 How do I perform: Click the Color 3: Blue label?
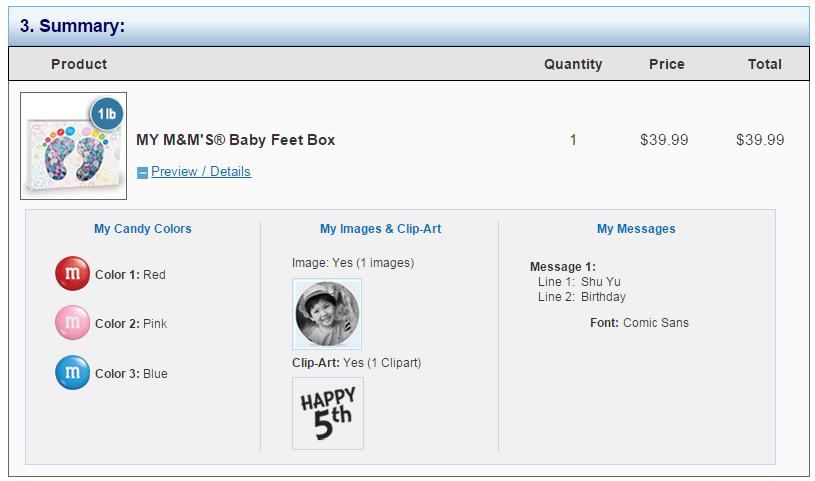point(132,373)
